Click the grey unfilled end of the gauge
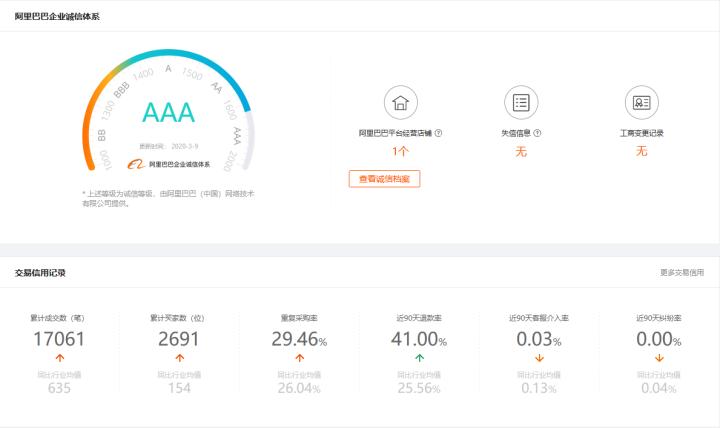 coord(249,140)
